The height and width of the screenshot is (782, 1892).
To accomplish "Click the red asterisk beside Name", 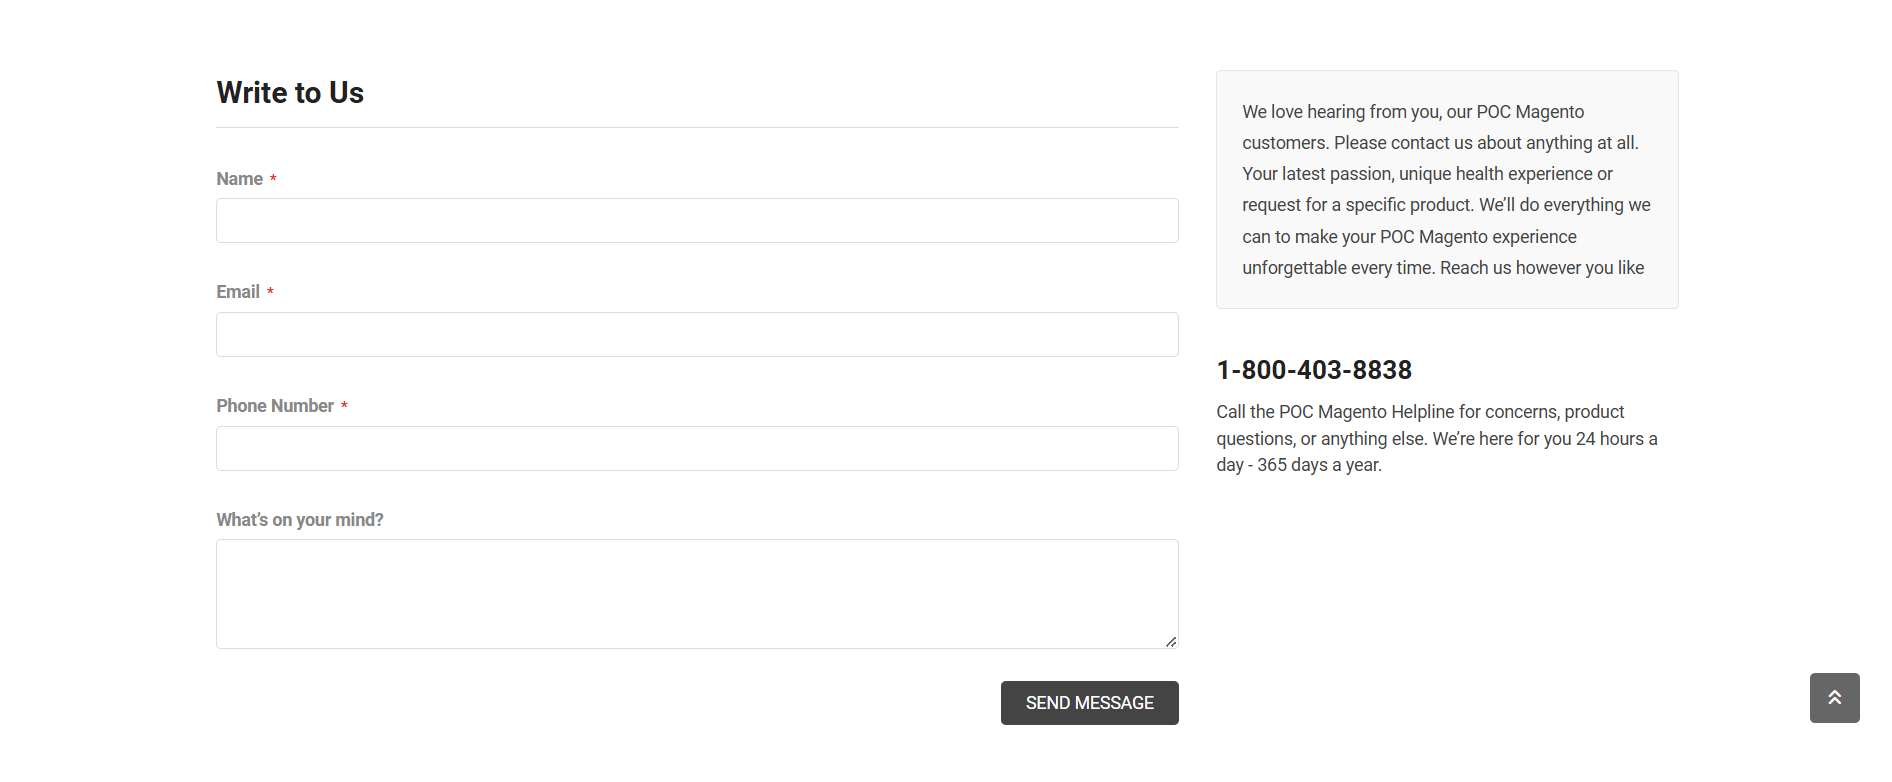I will click(x=273, y=179).
